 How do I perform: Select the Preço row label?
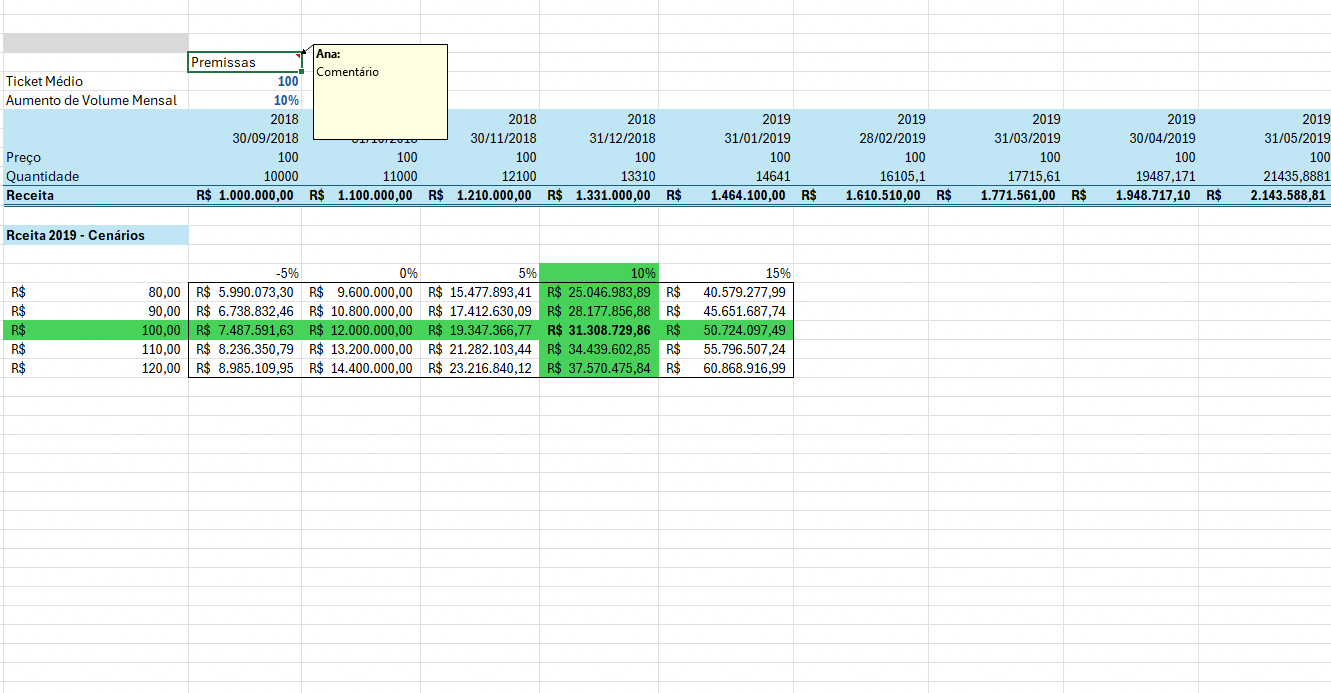95,157
